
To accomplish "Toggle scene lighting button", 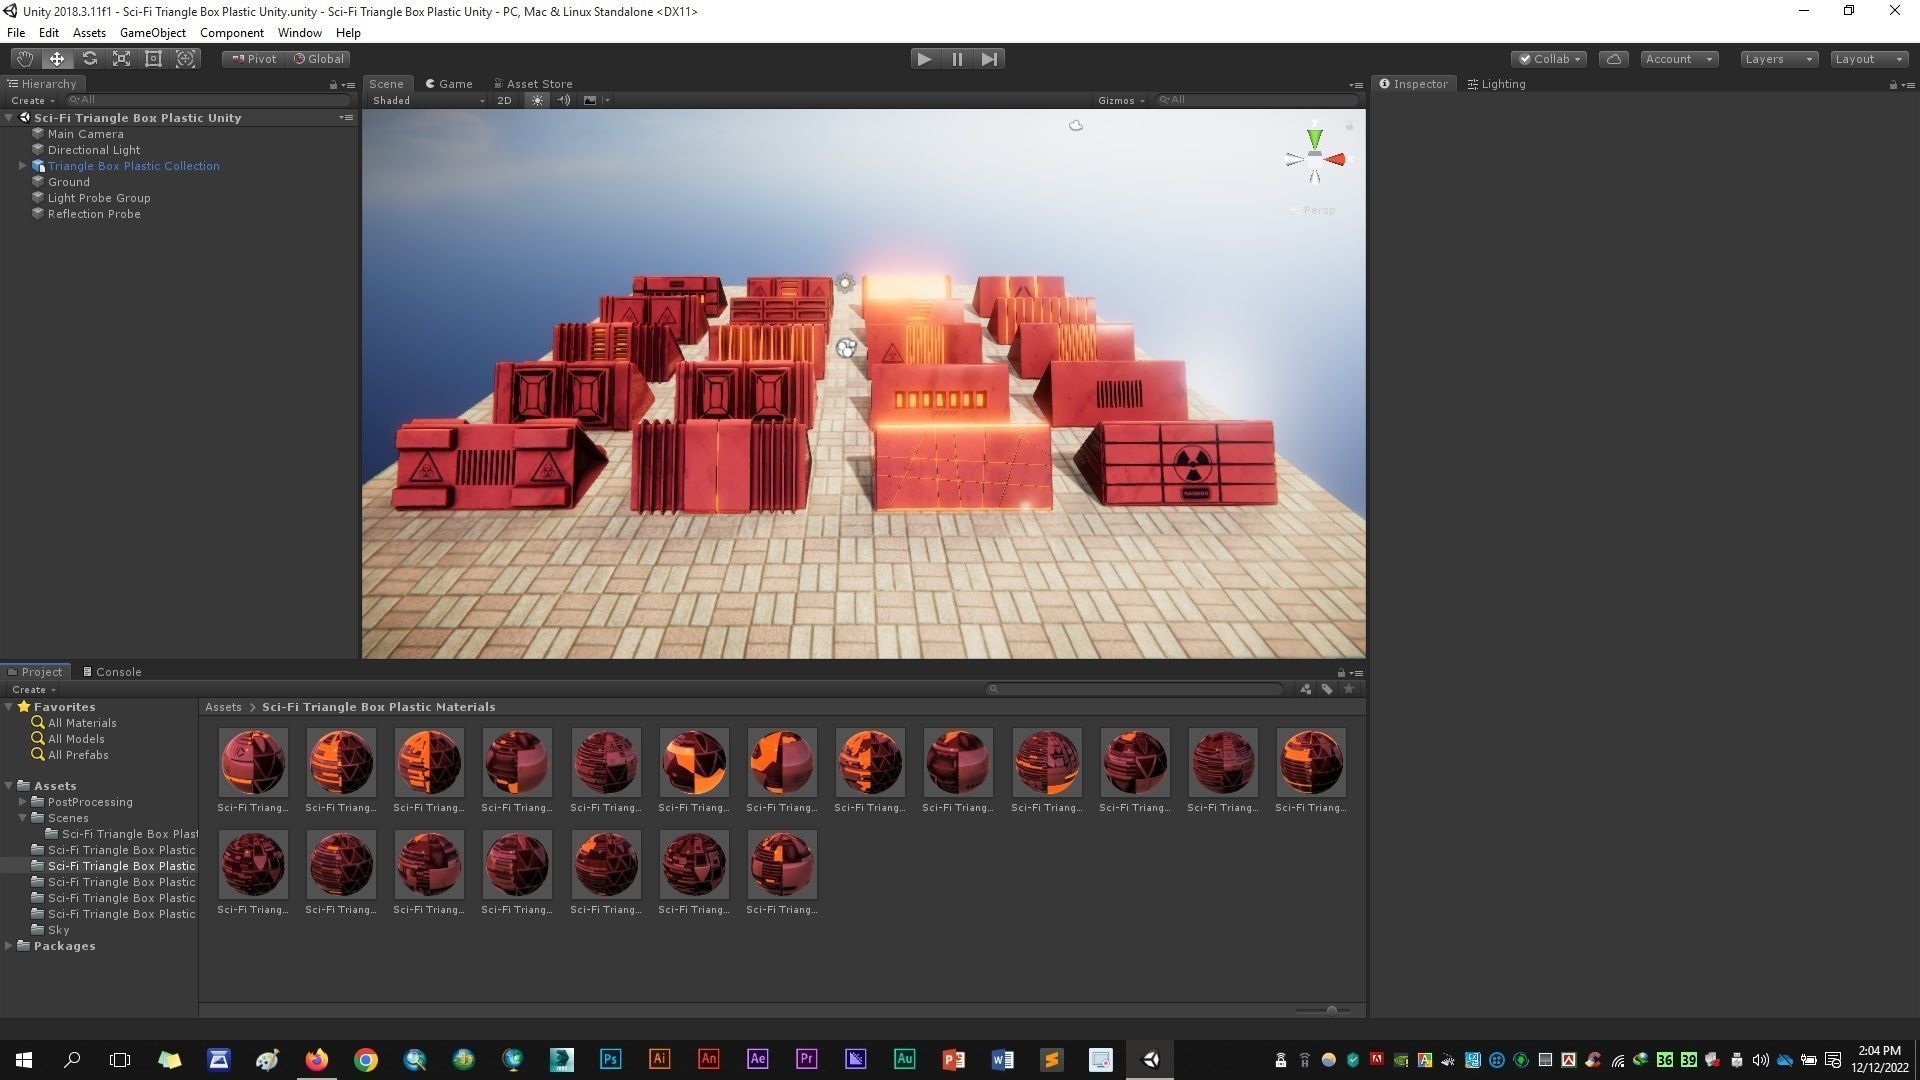I will click(x=537, y=100).
